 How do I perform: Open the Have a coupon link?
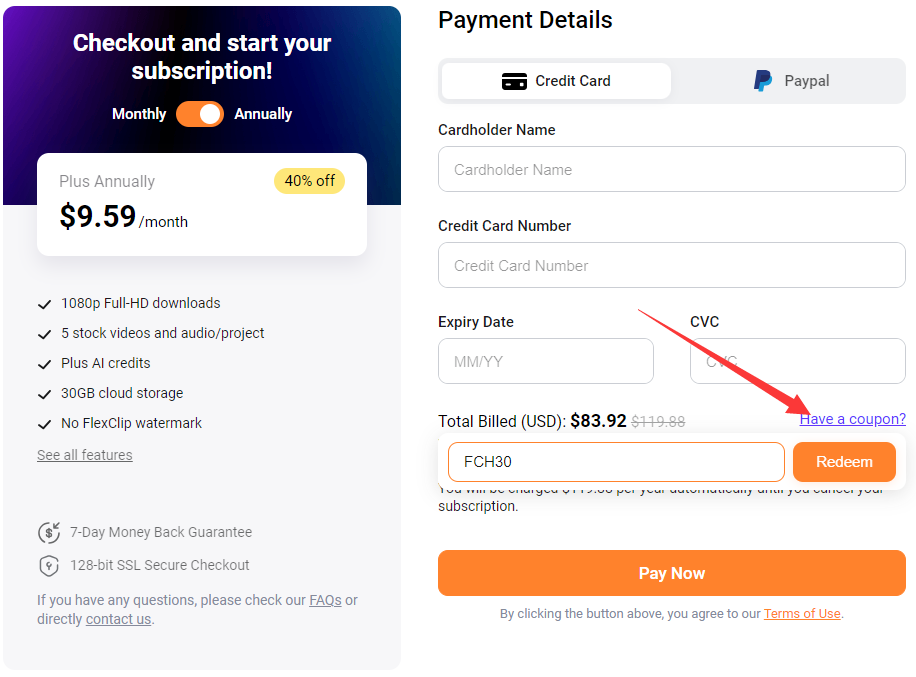(x=852, y=419)
